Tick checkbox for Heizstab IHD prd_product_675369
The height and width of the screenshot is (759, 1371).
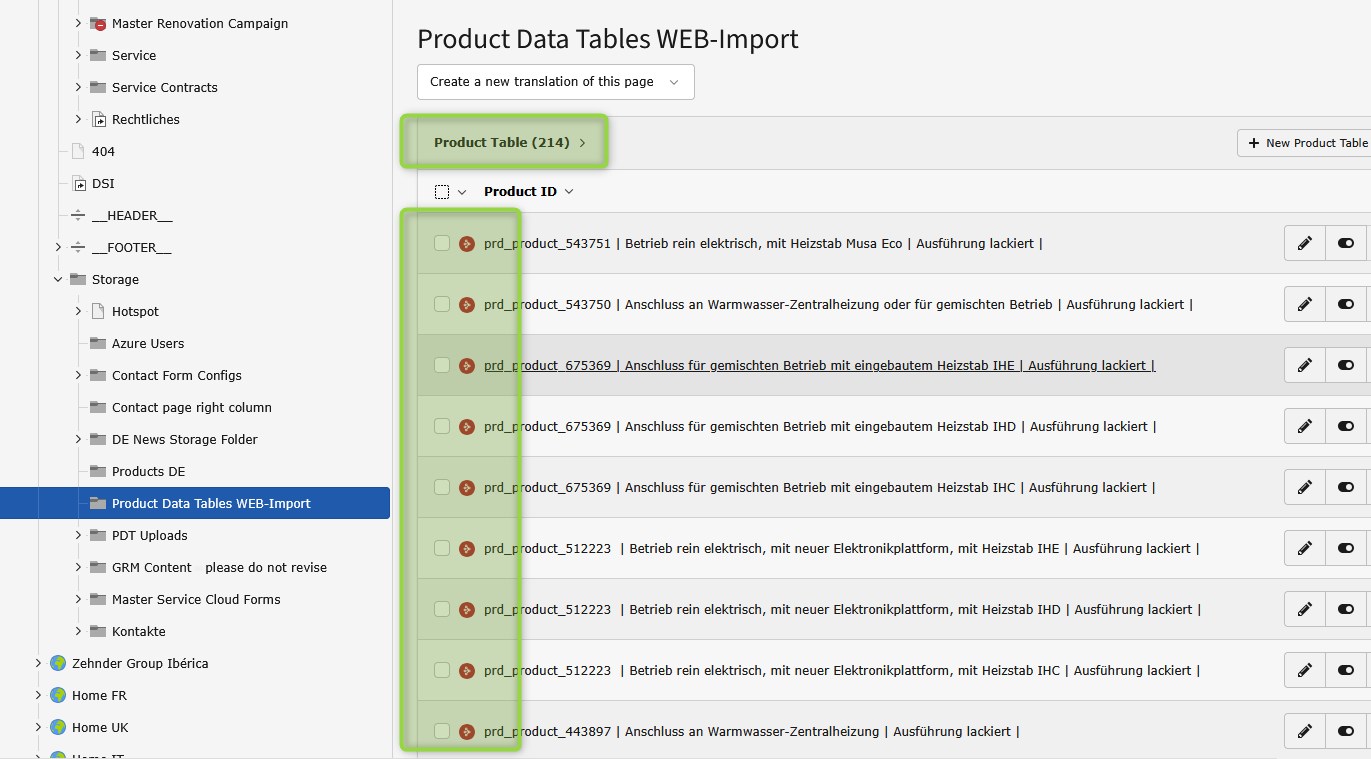(442, 426)
